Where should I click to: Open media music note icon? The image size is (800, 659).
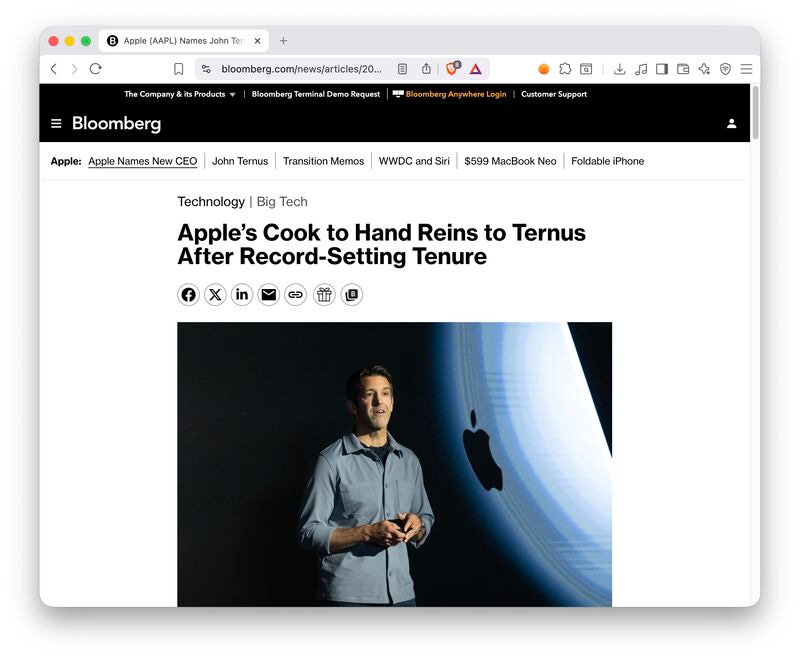tap(641, 69)
